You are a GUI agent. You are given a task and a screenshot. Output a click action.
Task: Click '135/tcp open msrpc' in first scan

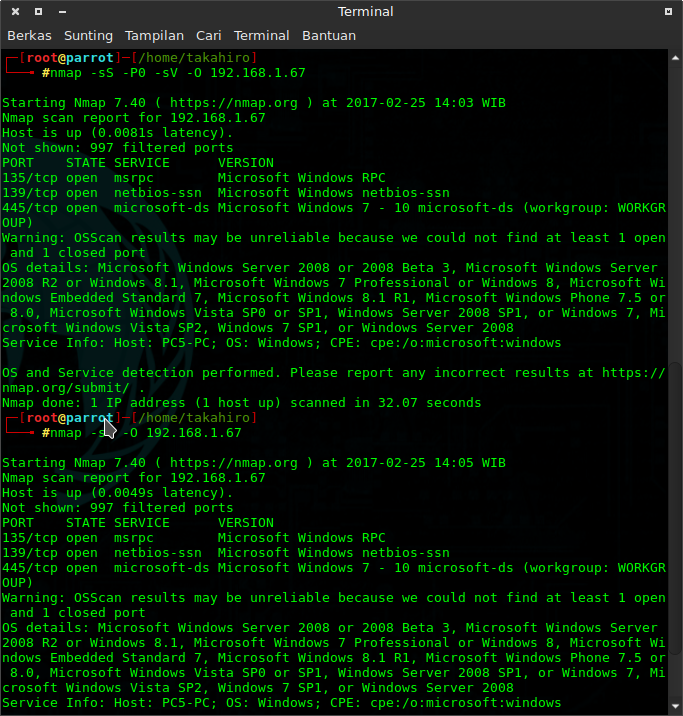pos(78,178)
